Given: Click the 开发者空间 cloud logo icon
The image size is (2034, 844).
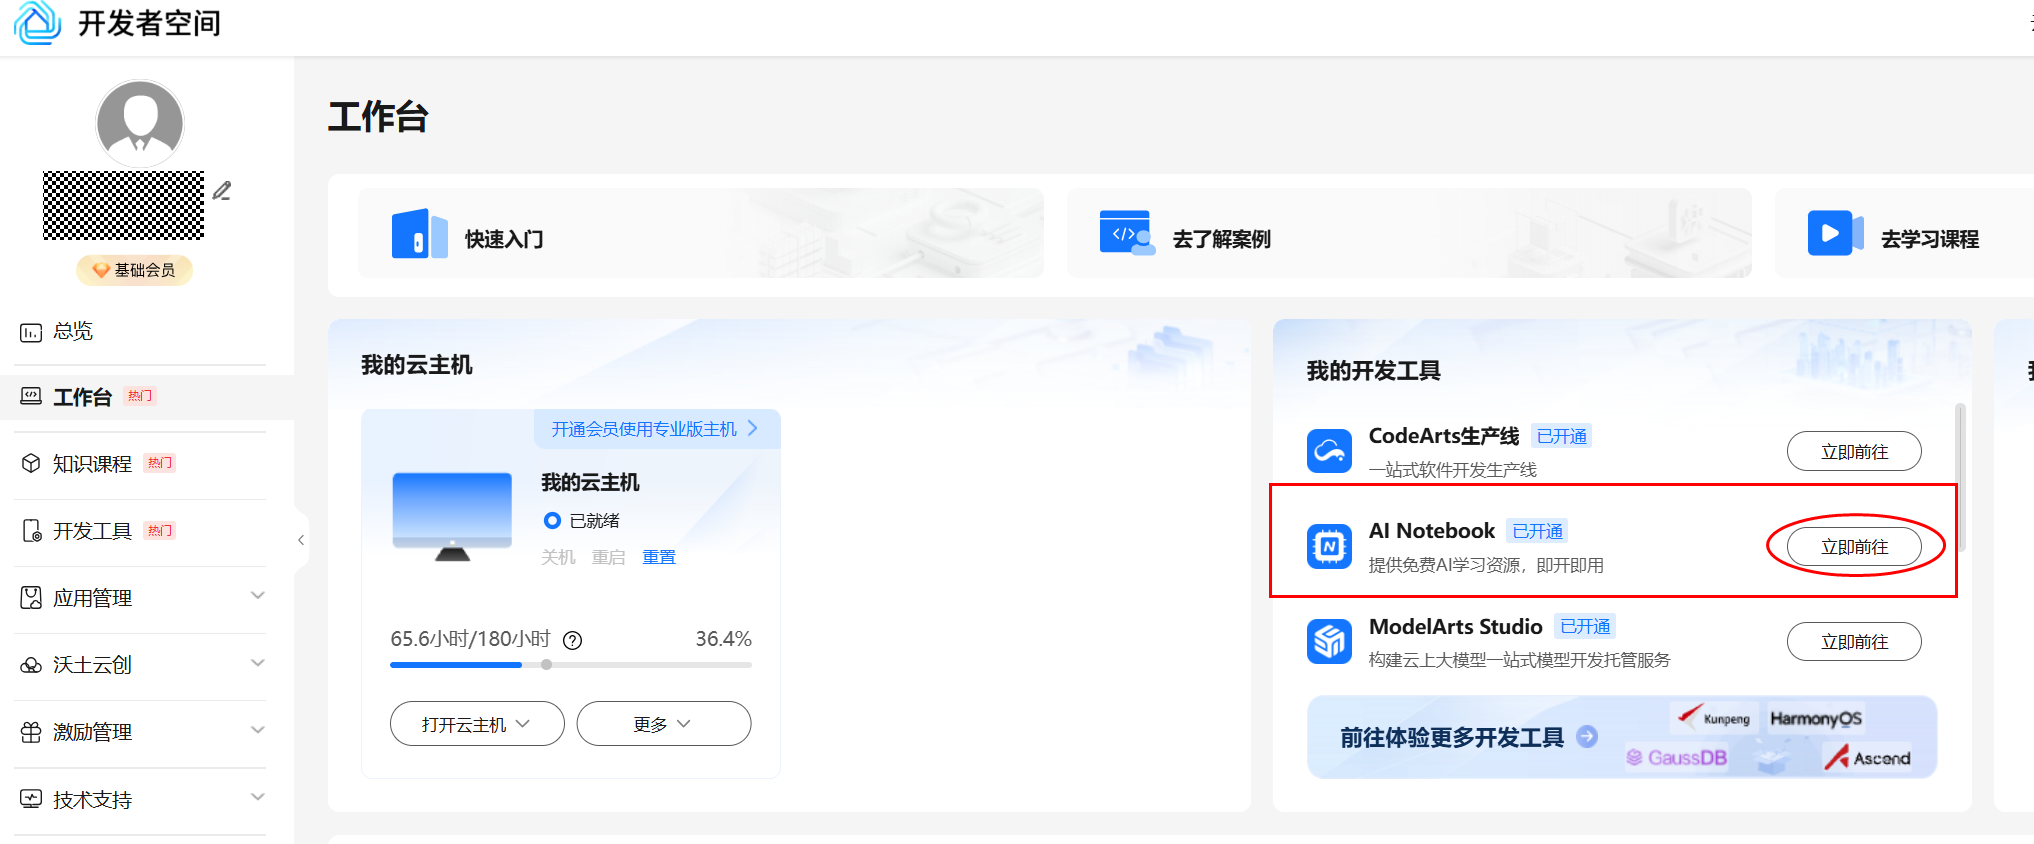Looking at the screenshot, I should click(x=38, y=22).
